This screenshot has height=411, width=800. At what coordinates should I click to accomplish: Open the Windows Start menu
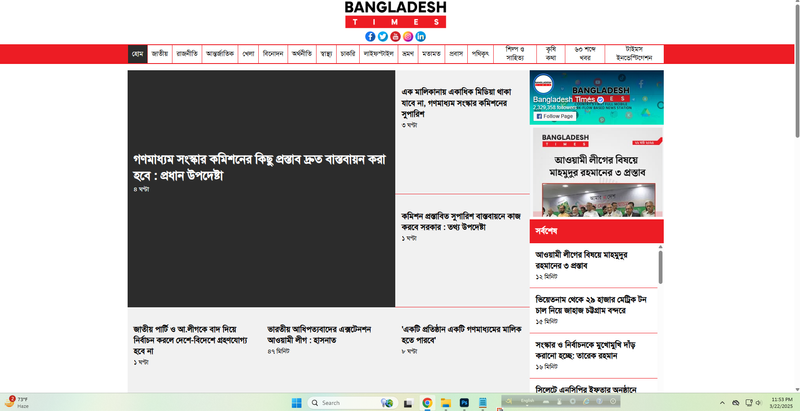pyautogui.click(x=296, y=403)
